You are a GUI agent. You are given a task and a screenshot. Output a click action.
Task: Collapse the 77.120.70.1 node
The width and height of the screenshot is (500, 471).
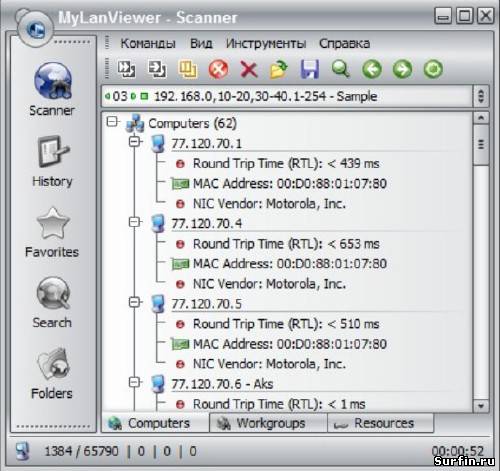(135, 142)
